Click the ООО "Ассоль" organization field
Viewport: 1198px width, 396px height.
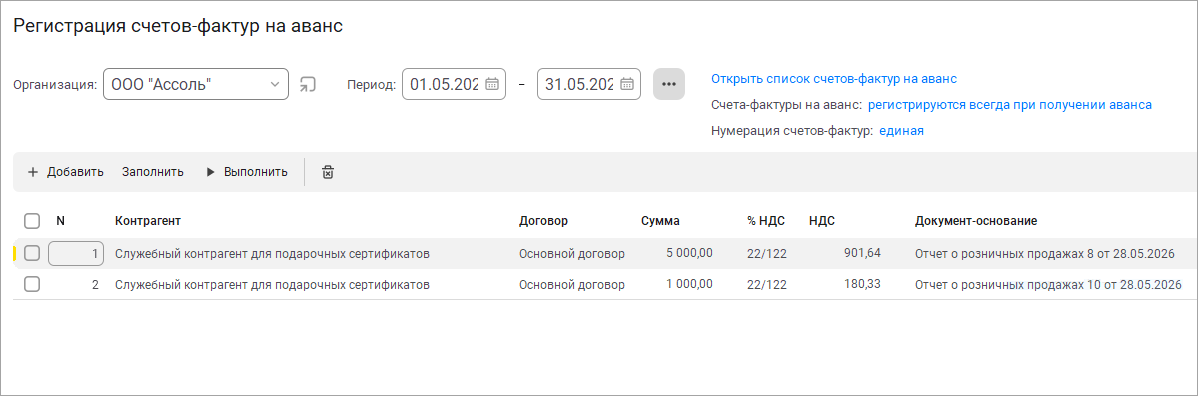tap(196, 84)
